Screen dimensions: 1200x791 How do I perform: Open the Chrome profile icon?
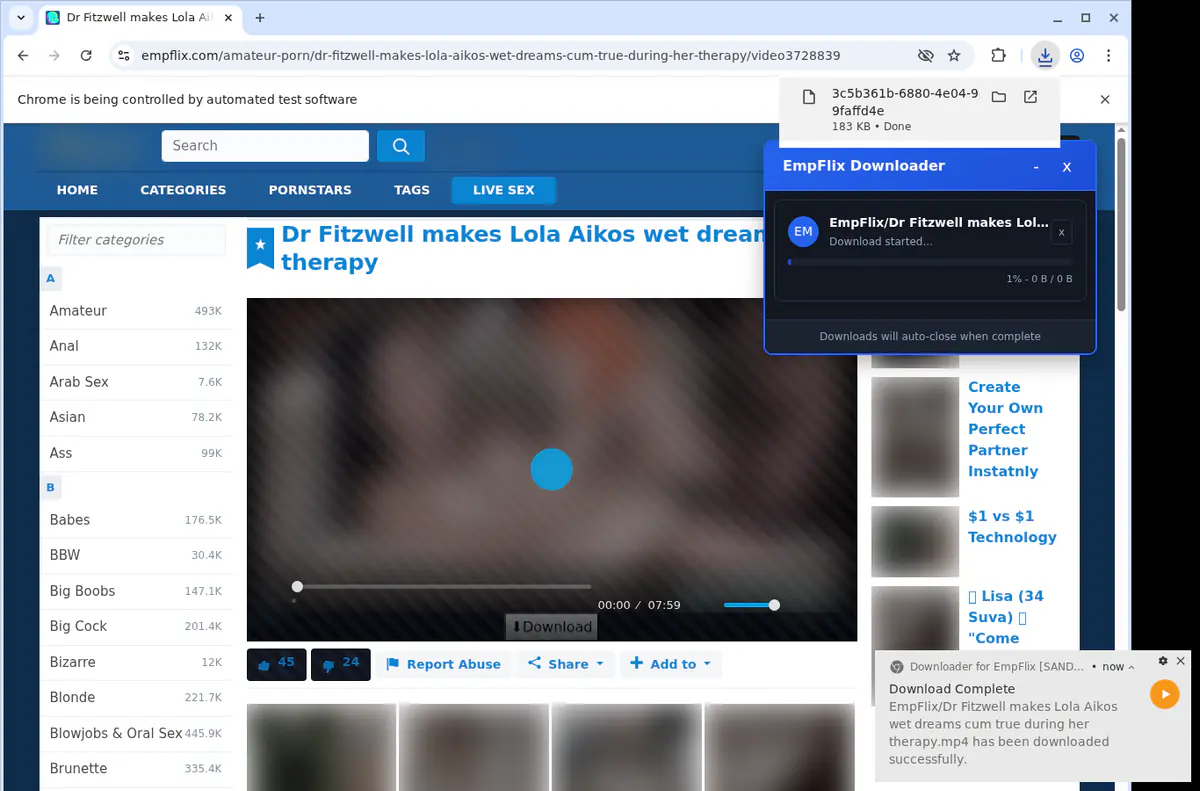coord(1077,56)
